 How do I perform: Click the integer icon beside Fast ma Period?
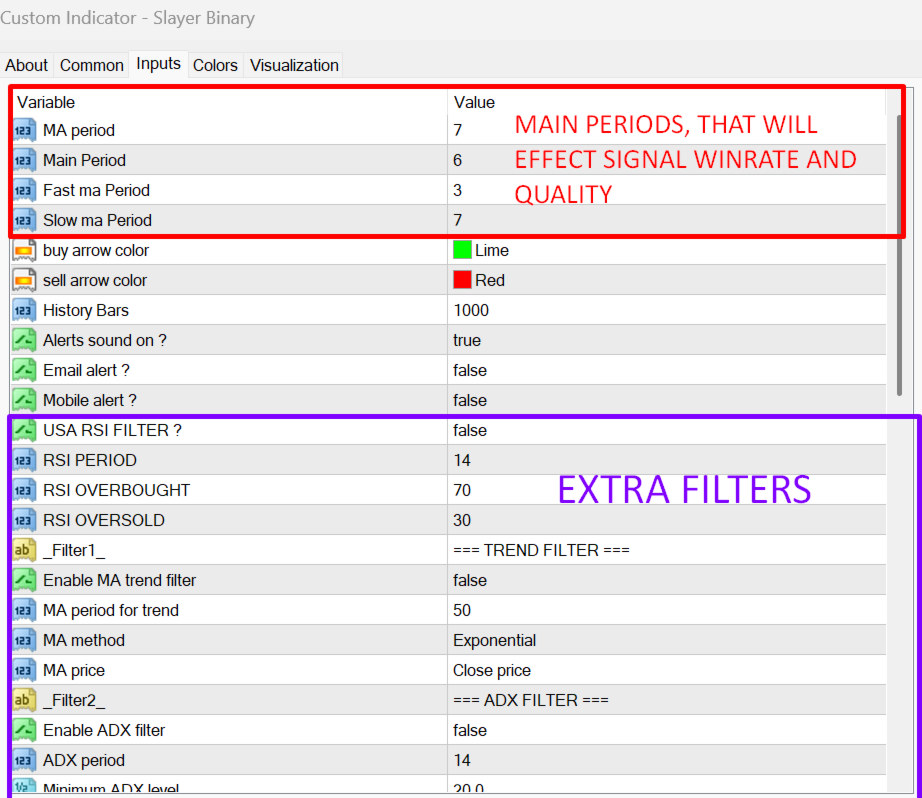24,191
